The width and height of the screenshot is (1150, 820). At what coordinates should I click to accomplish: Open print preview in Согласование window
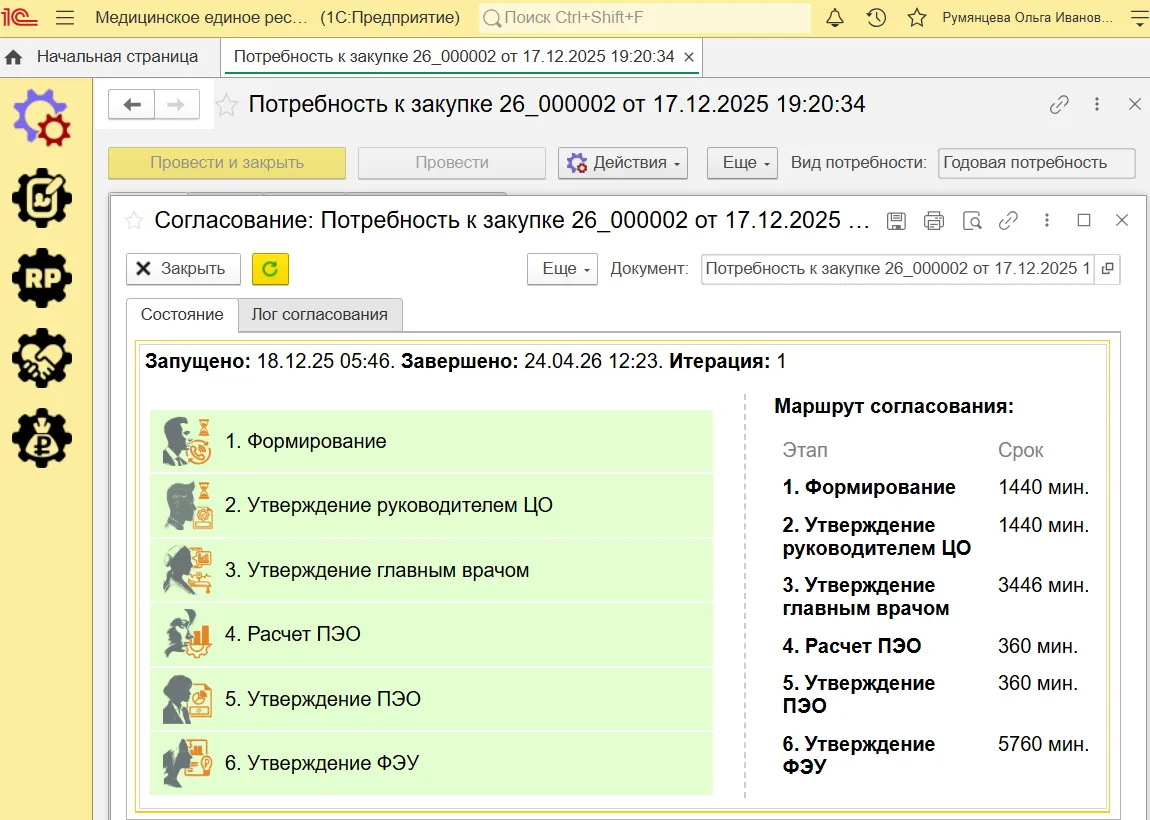[x=972, y=220]
